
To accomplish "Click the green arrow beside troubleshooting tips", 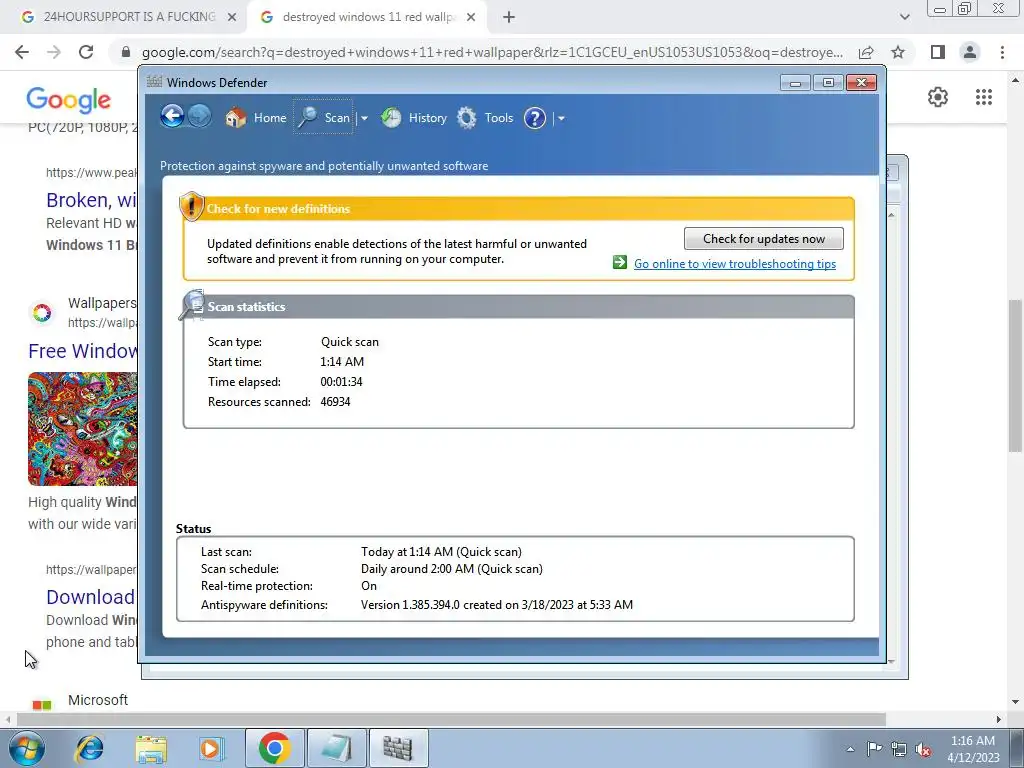I will tap(620, 263).
